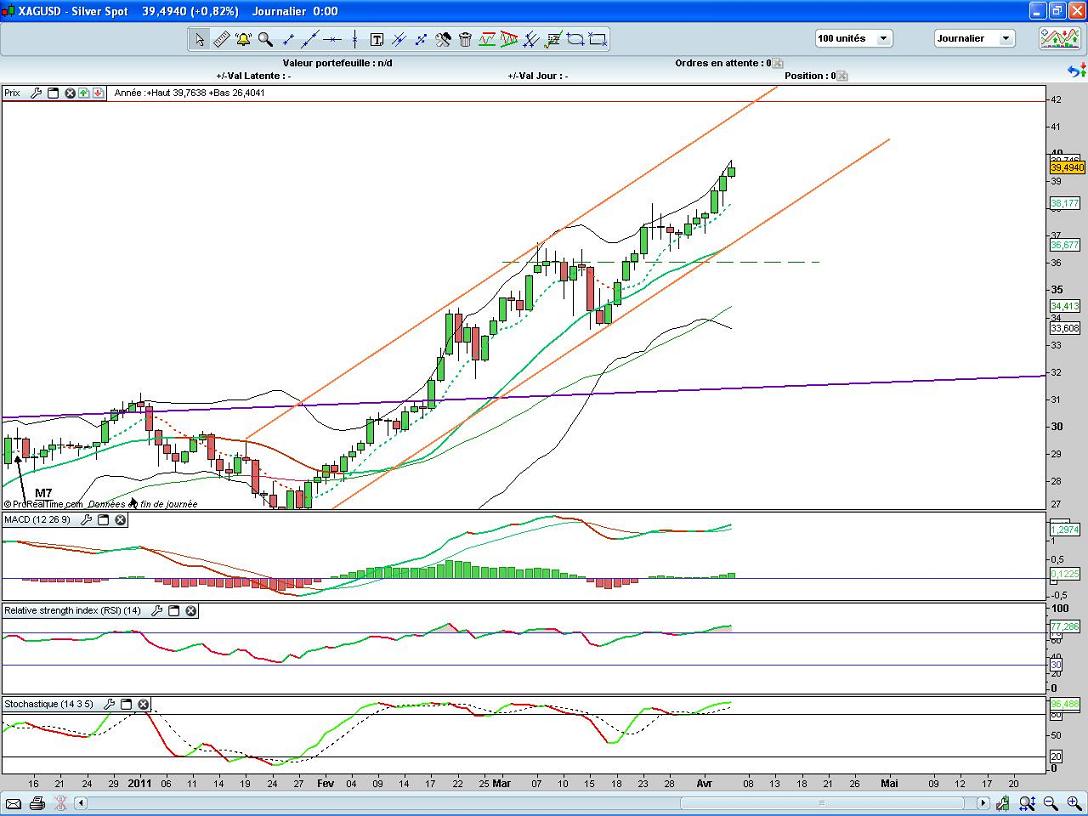Open MACD indicator wrench settings
The height and width of the screenshot is (816, 1088).
(87, 520)
